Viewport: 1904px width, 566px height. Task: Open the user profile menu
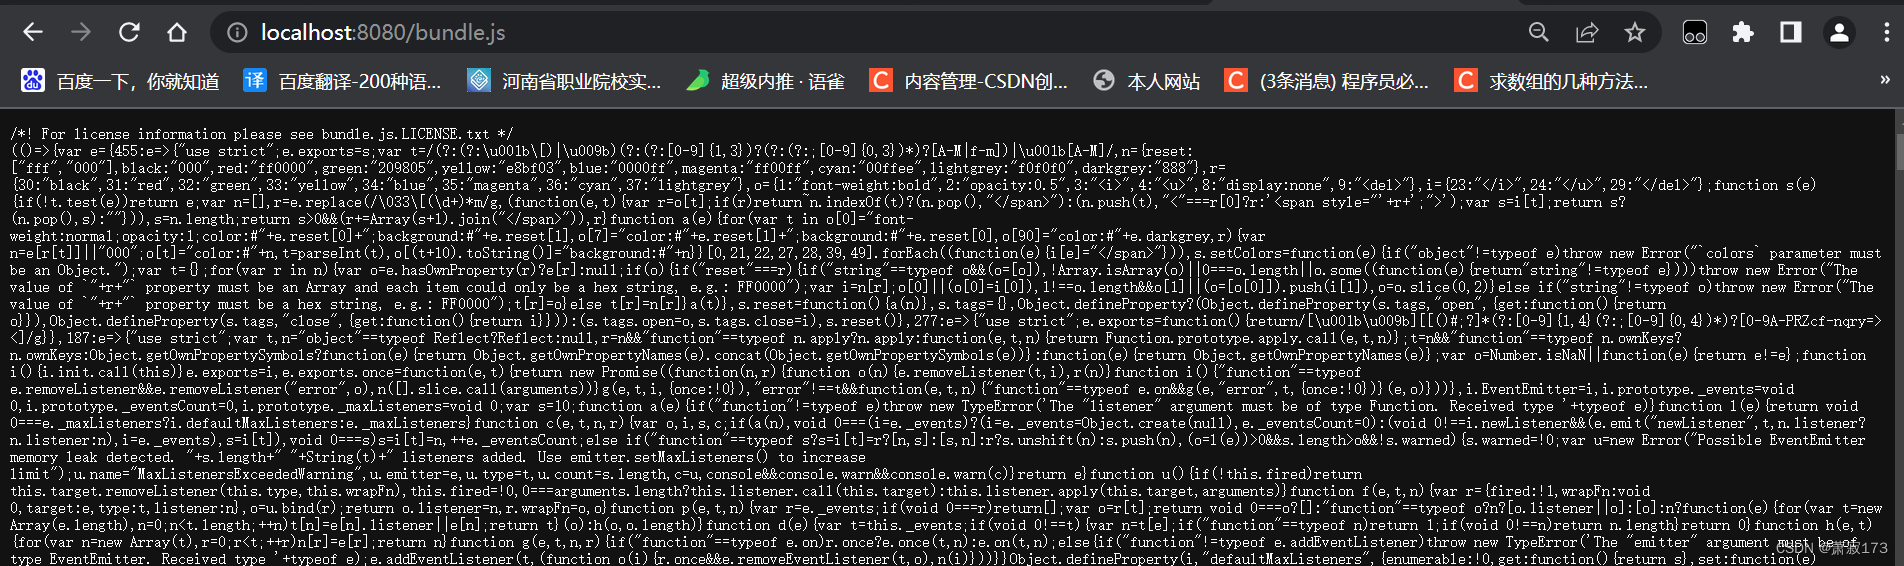[x=1839, y=32]
